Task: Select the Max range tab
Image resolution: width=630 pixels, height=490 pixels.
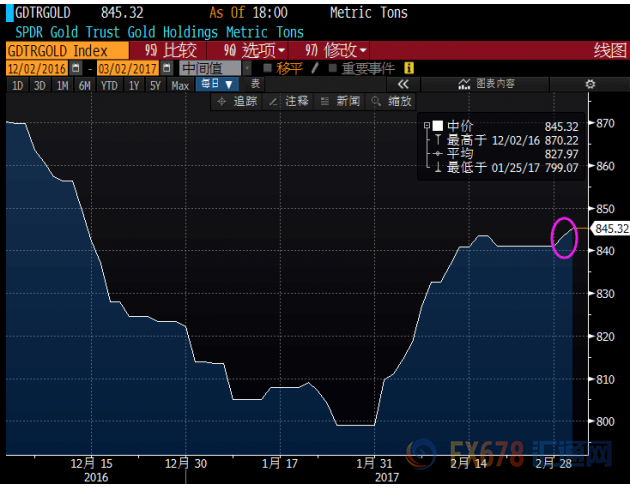Action: [x=180, y=85]
